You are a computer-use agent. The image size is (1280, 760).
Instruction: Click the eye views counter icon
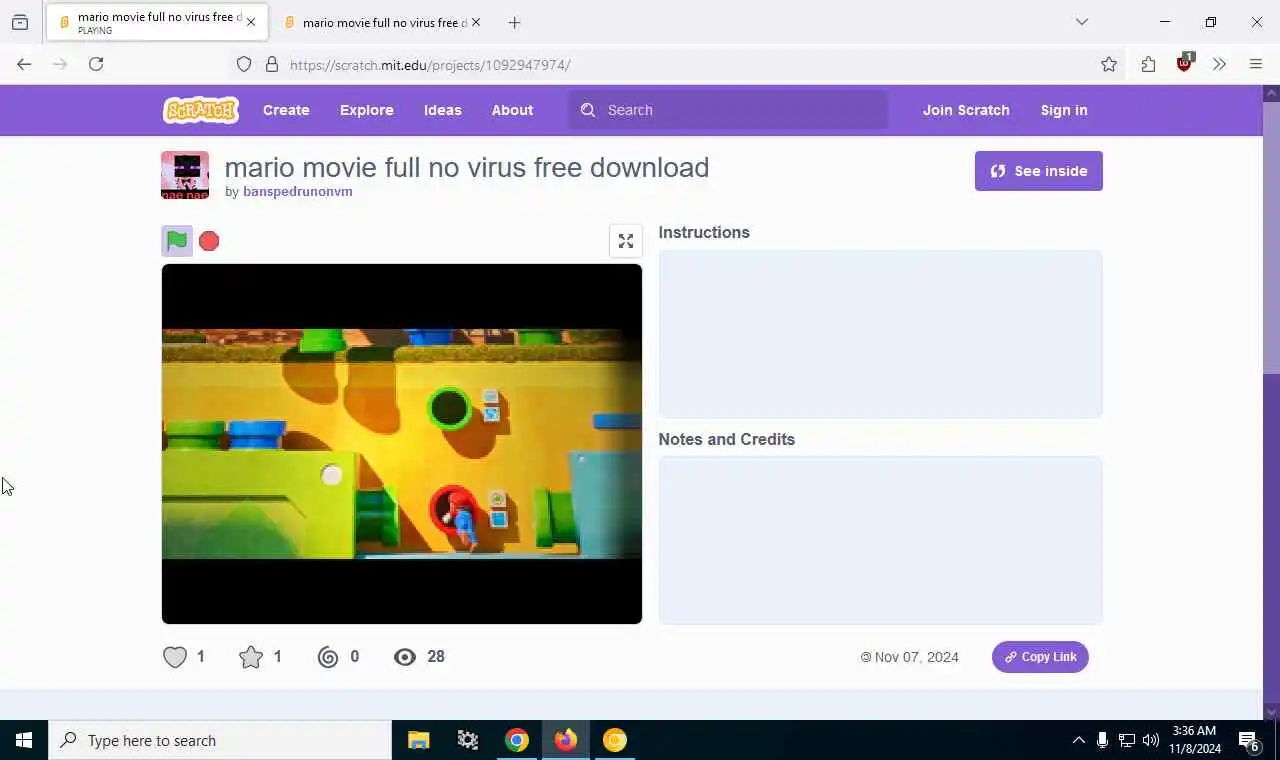pos(405,657)
